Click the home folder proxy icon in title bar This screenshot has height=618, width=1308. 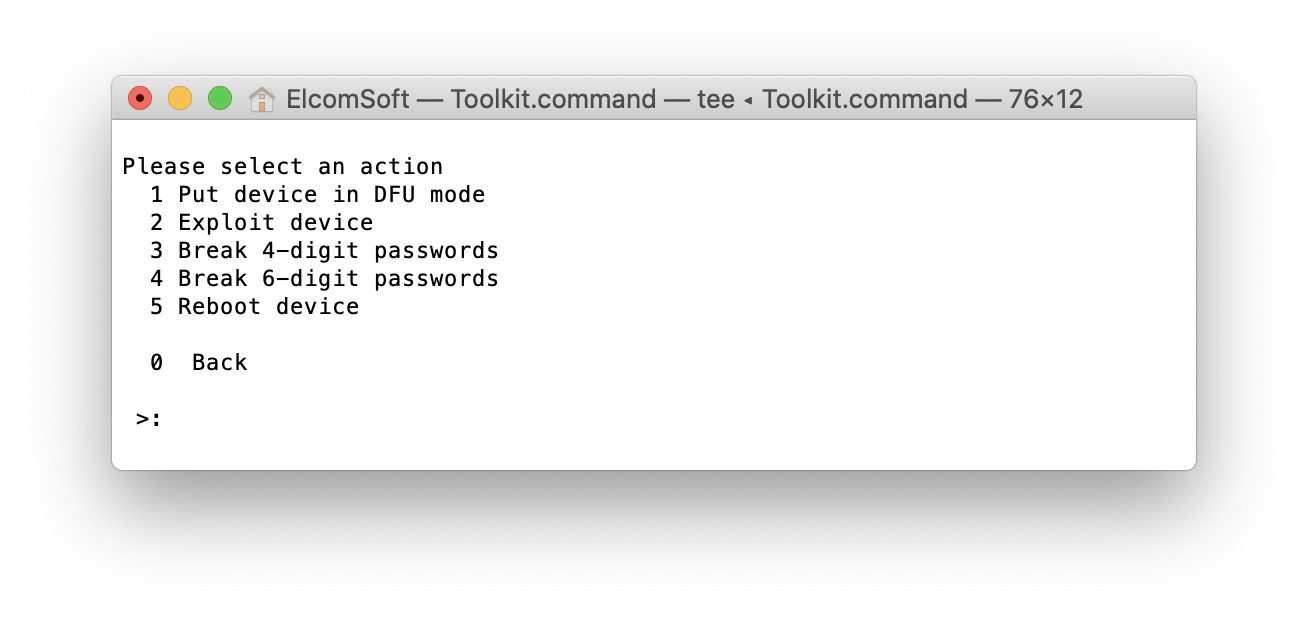(x=262, y=99)
